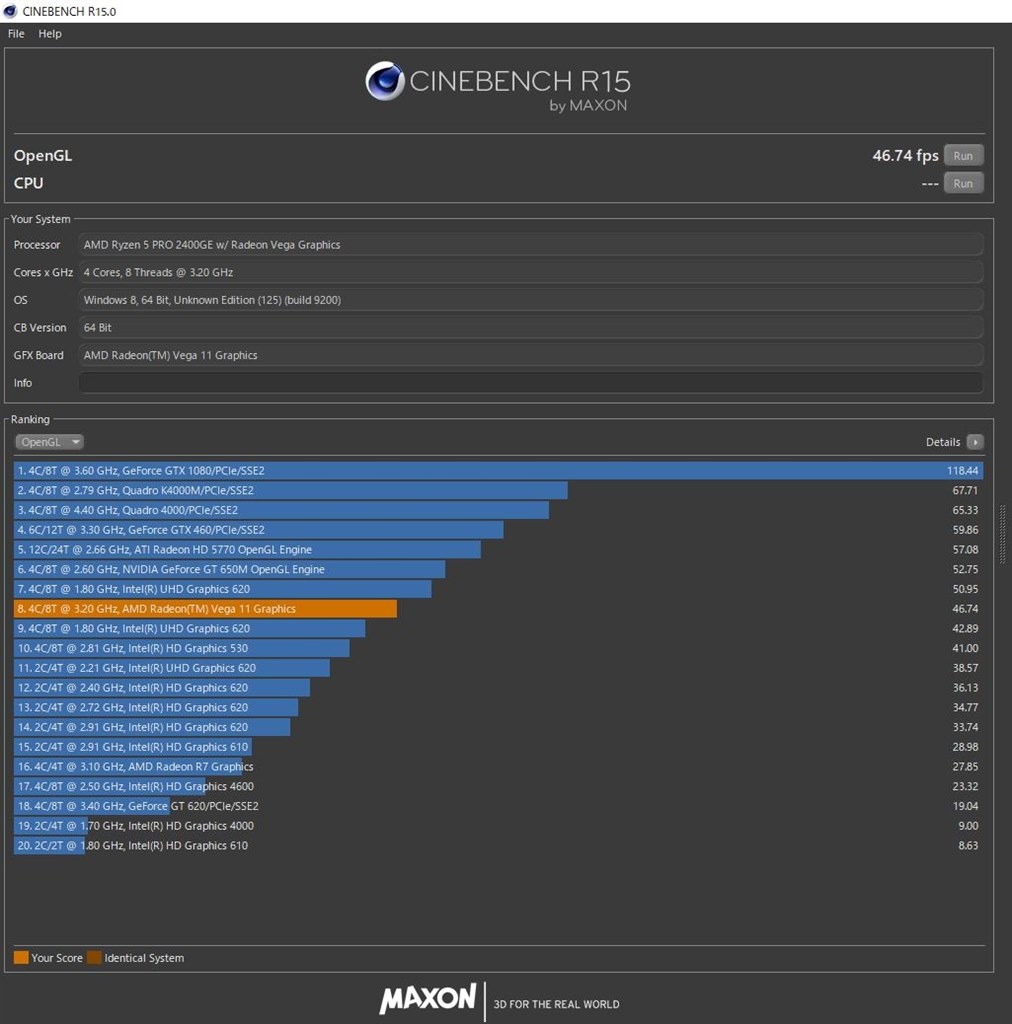This screenshot has height=1024, width=1012.
Task: Expand the OpenGL ranking dropdown
Action: 49,442
